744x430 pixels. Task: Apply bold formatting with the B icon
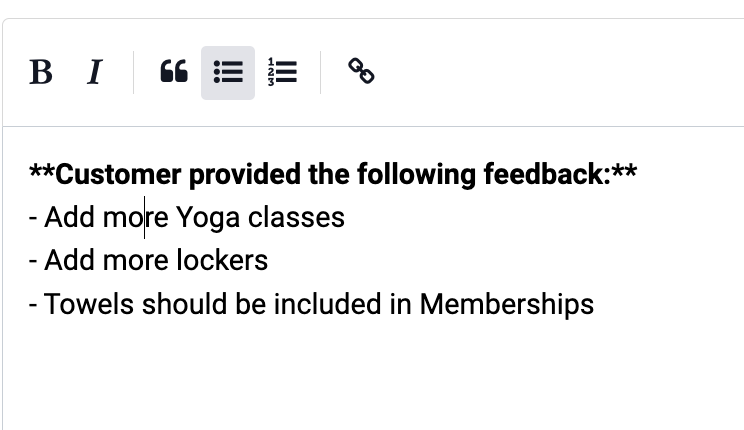[x=41, y=73]
